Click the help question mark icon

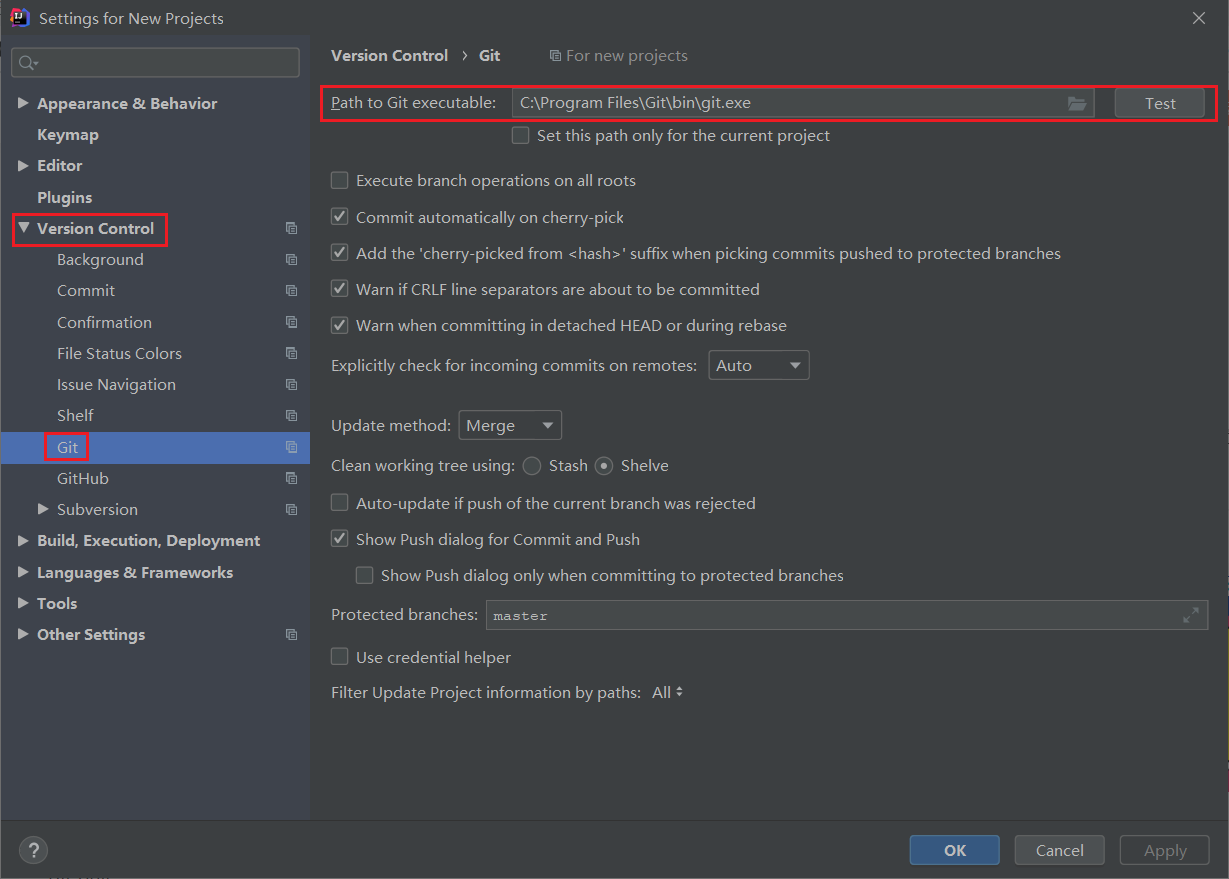33,851
